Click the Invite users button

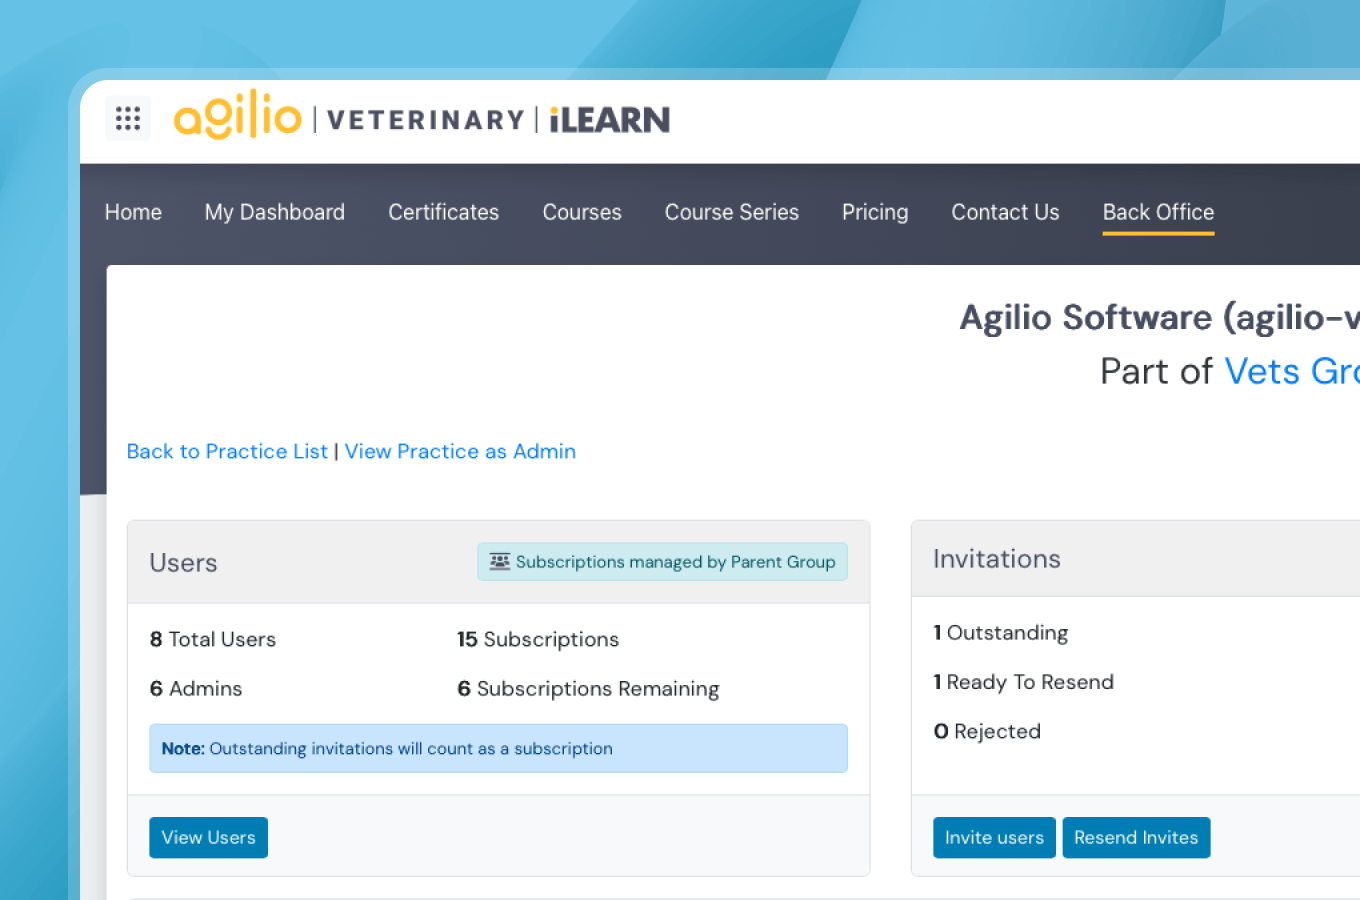coord(994,838)
